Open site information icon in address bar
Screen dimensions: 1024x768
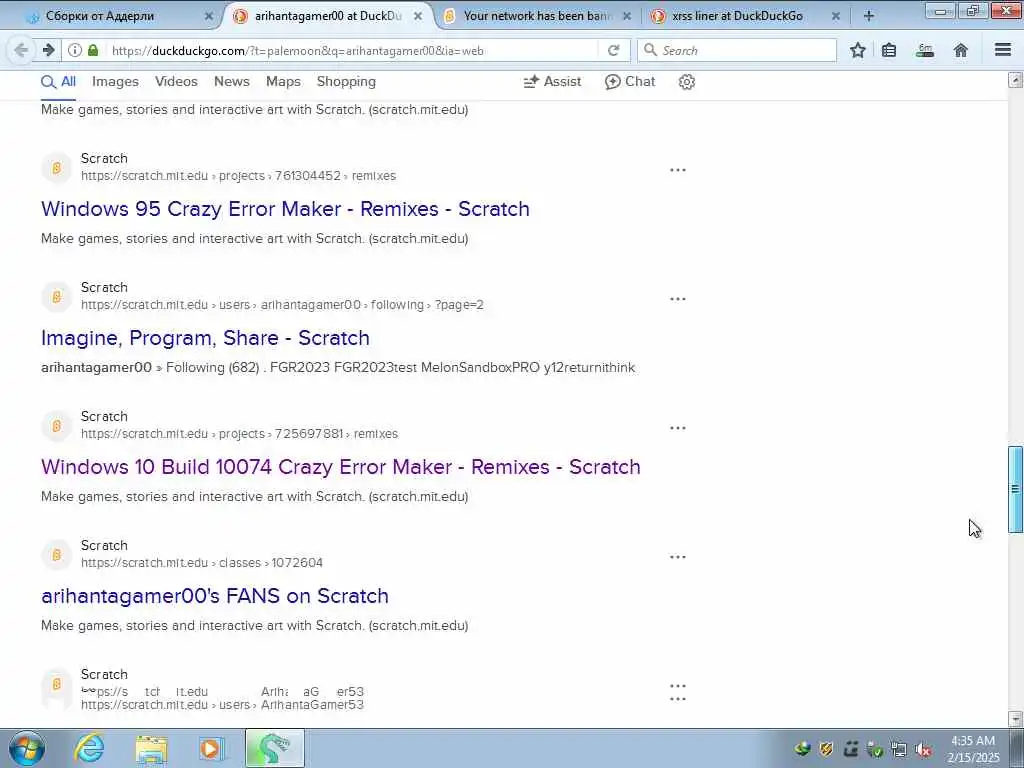click(75, 50)
